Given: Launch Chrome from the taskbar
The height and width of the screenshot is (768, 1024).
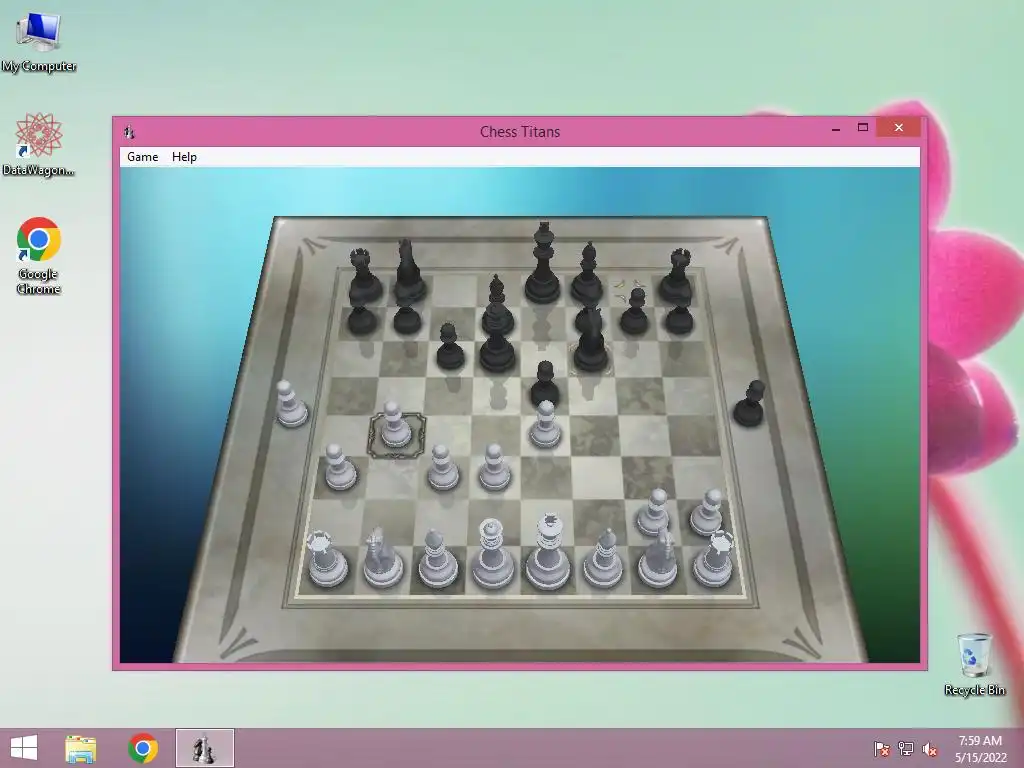Looking at the screenshot, I should coord(142,748).
